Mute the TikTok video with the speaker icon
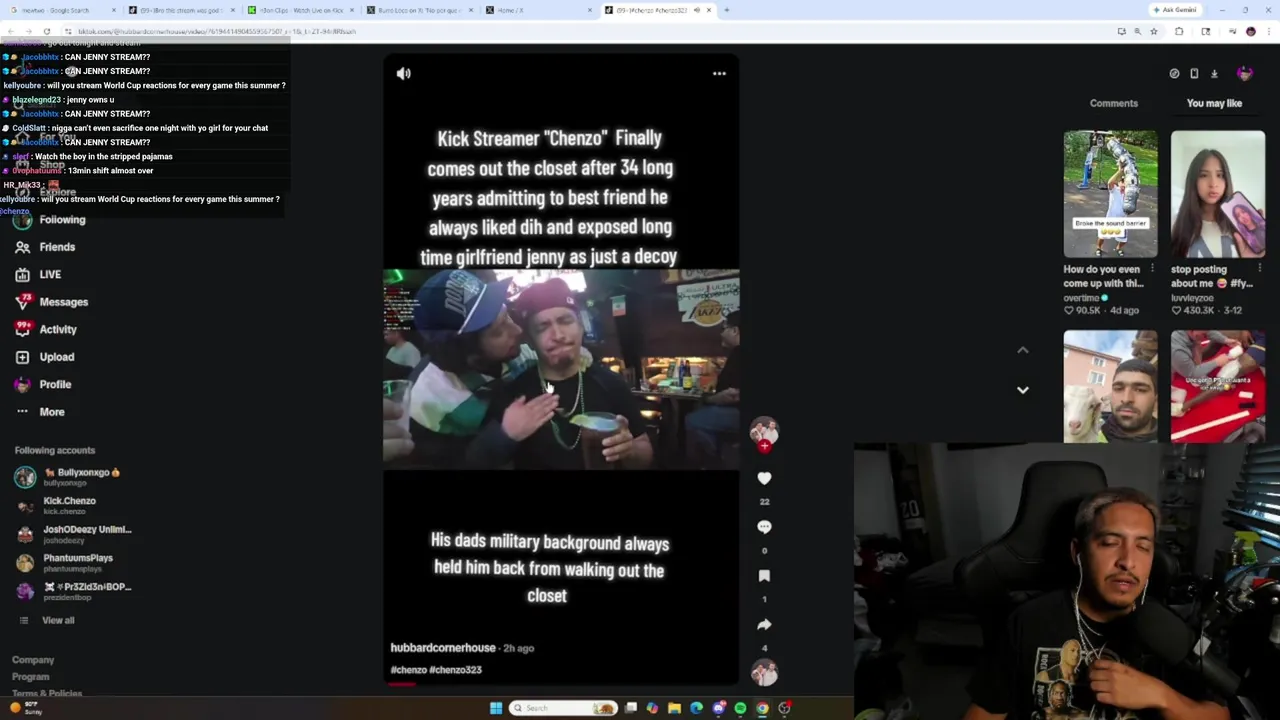 click(x=404, y=73)
